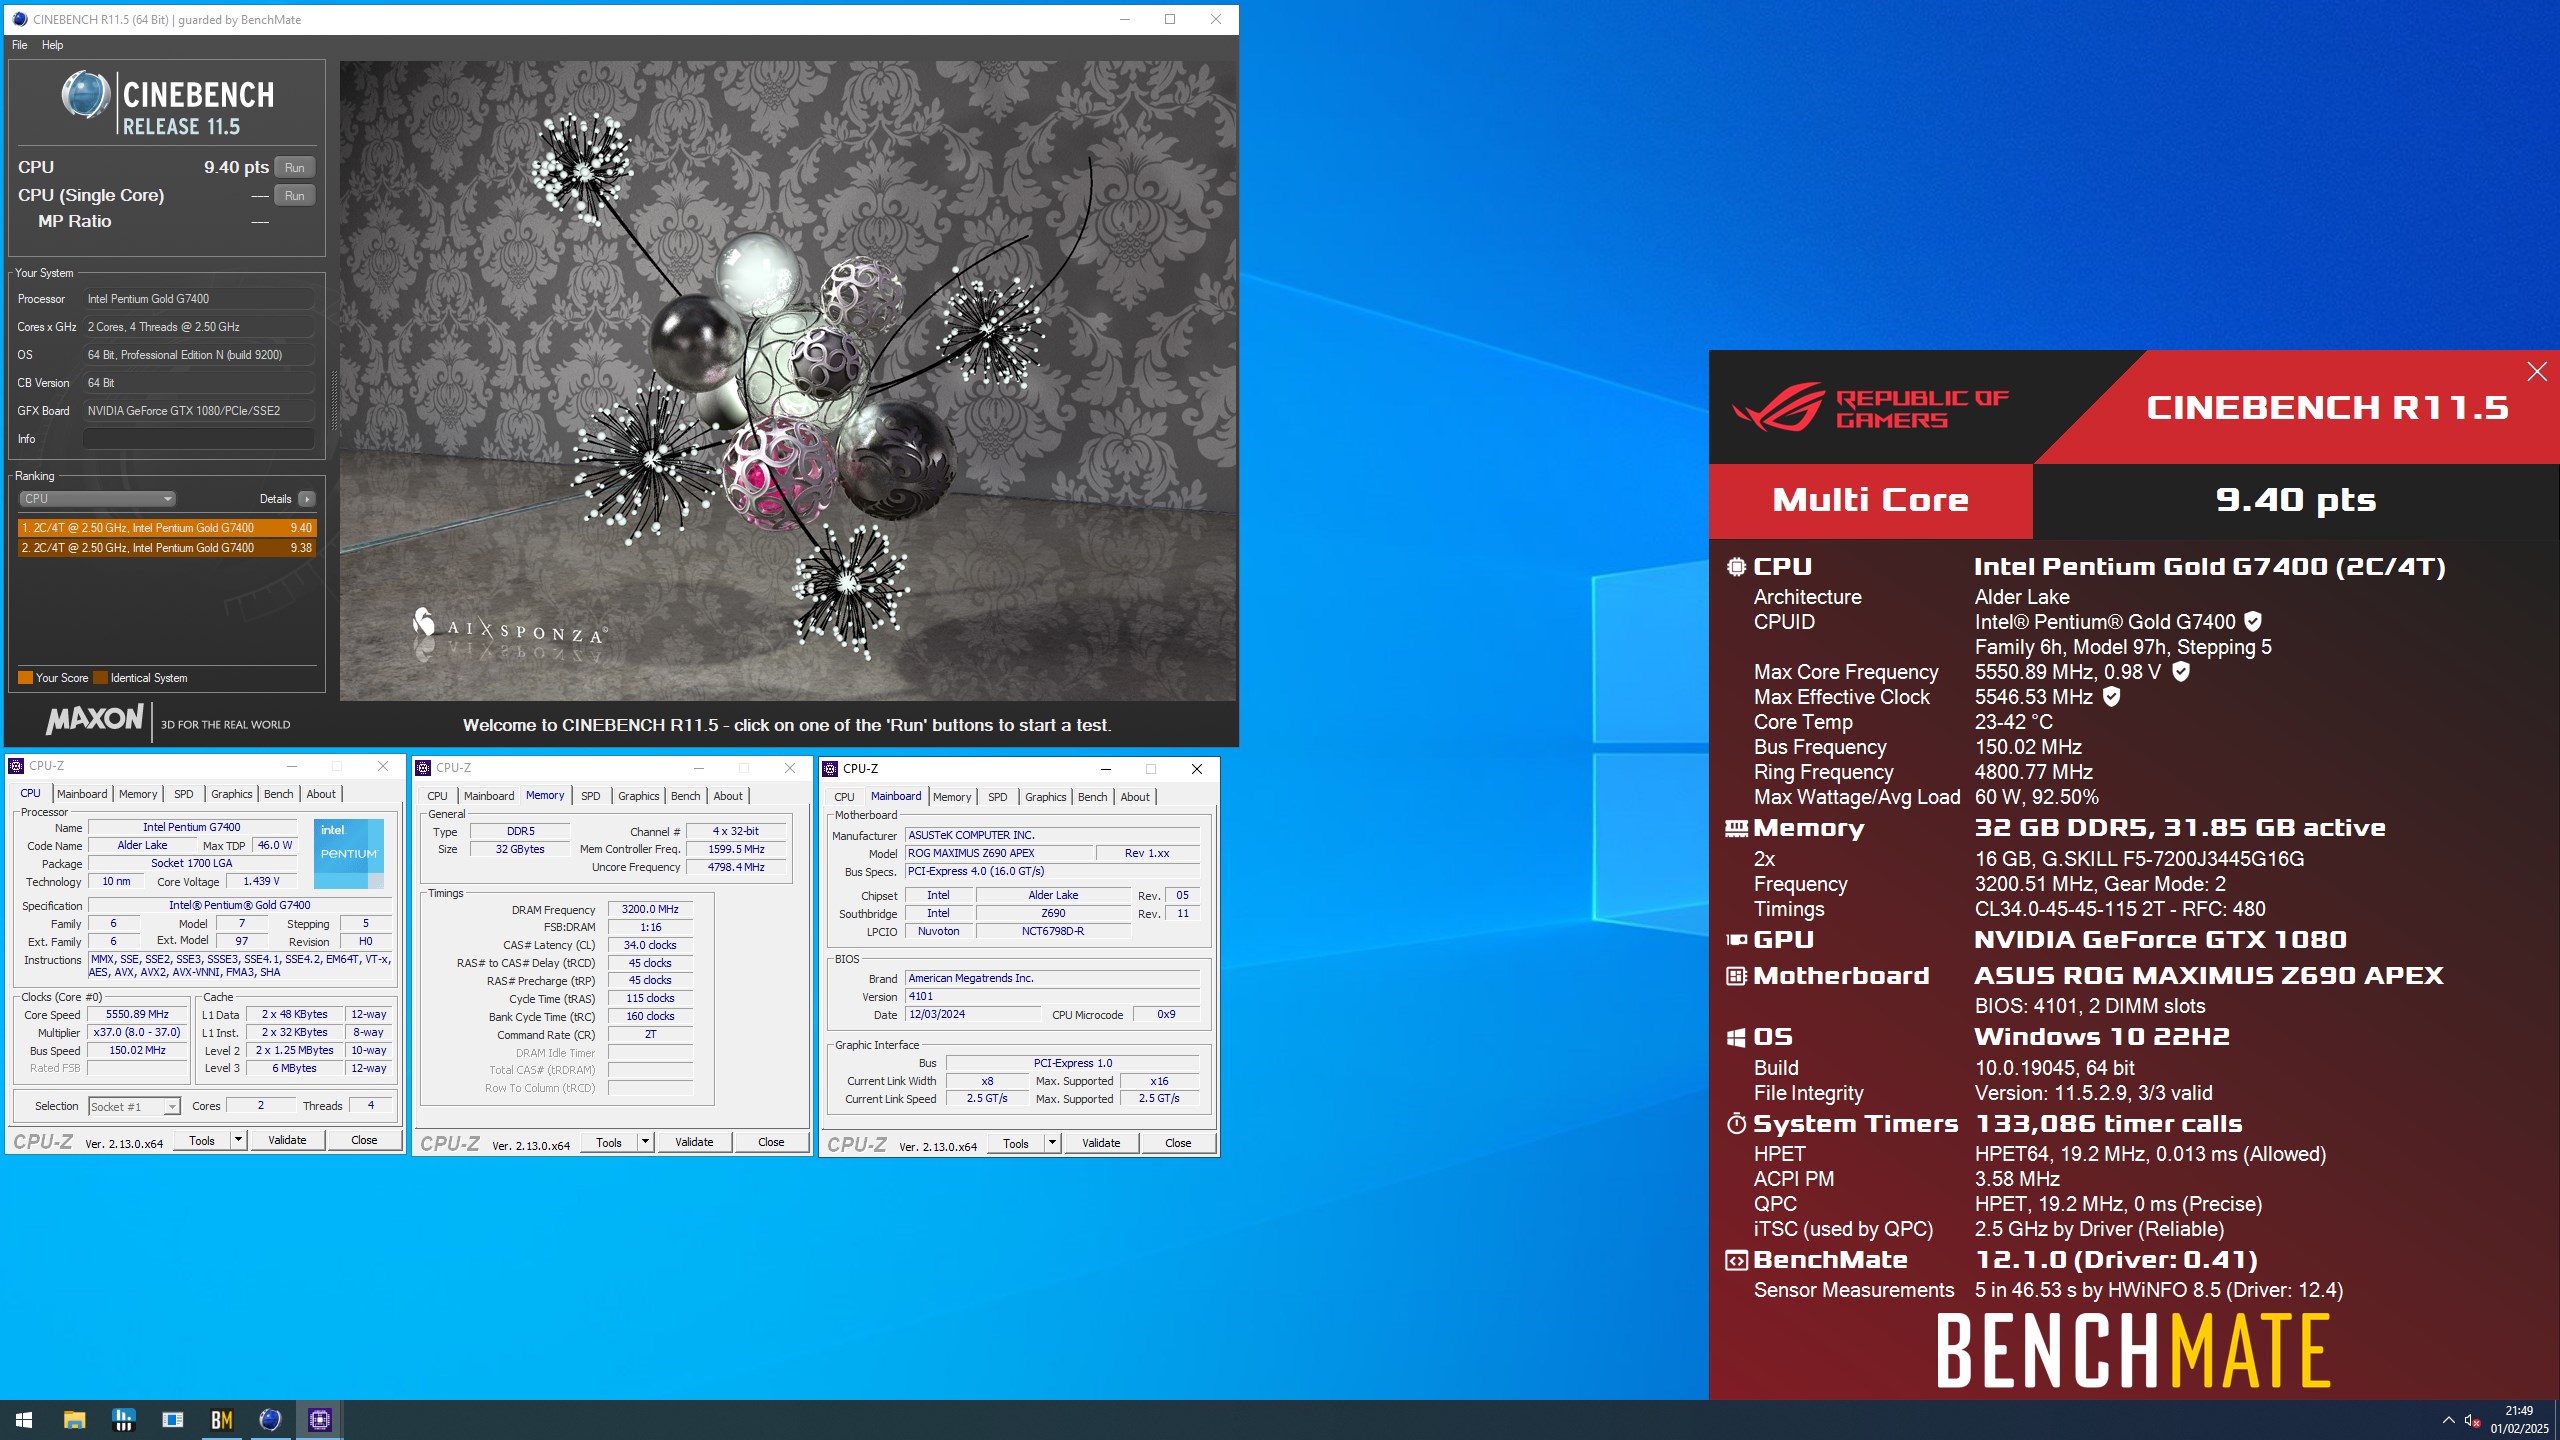Run the CPU Single Core benchmark
The width and height of the screenshot is (2560, 1440).
click(x=294, y=195)
